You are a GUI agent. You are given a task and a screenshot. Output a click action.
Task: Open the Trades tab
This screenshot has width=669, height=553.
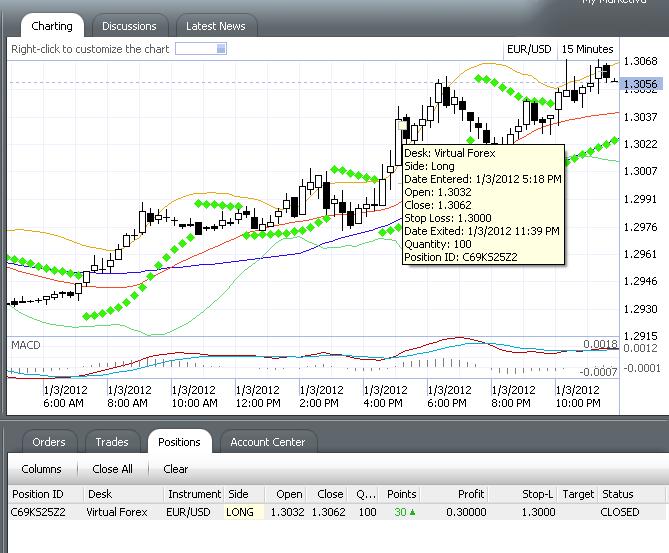tap(112, 442)
